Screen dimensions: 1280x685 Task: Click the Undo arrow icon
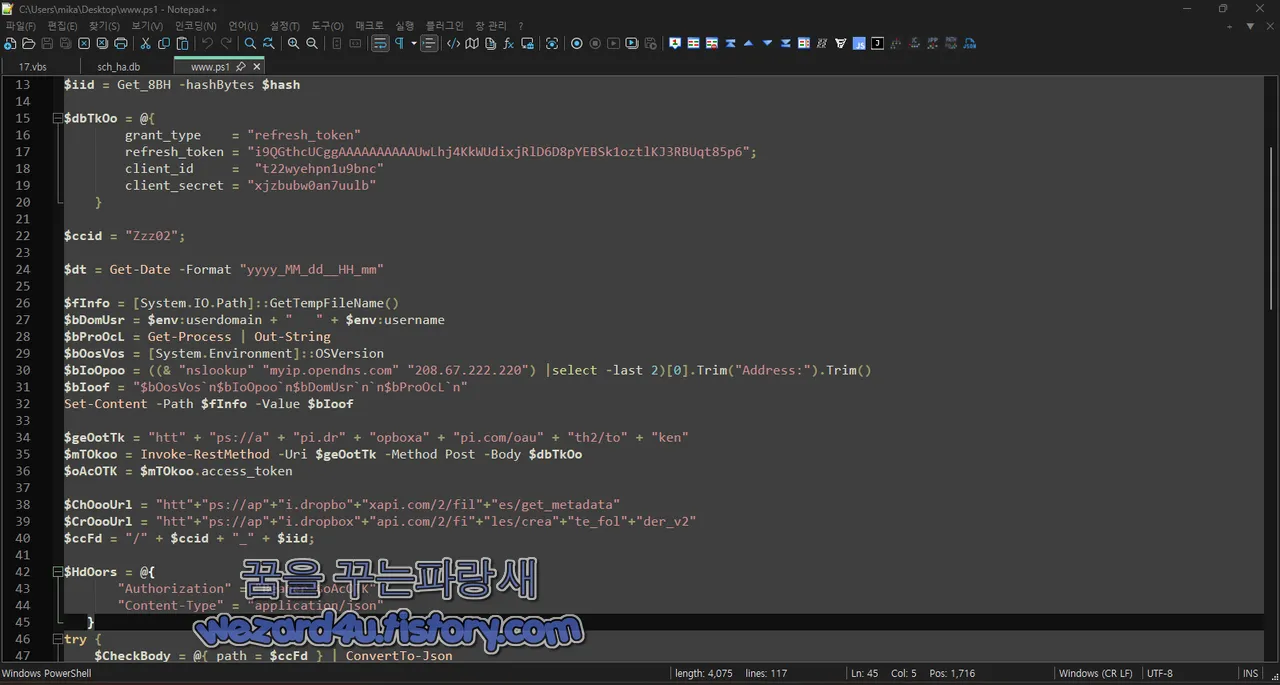click(x=207, y=44)
